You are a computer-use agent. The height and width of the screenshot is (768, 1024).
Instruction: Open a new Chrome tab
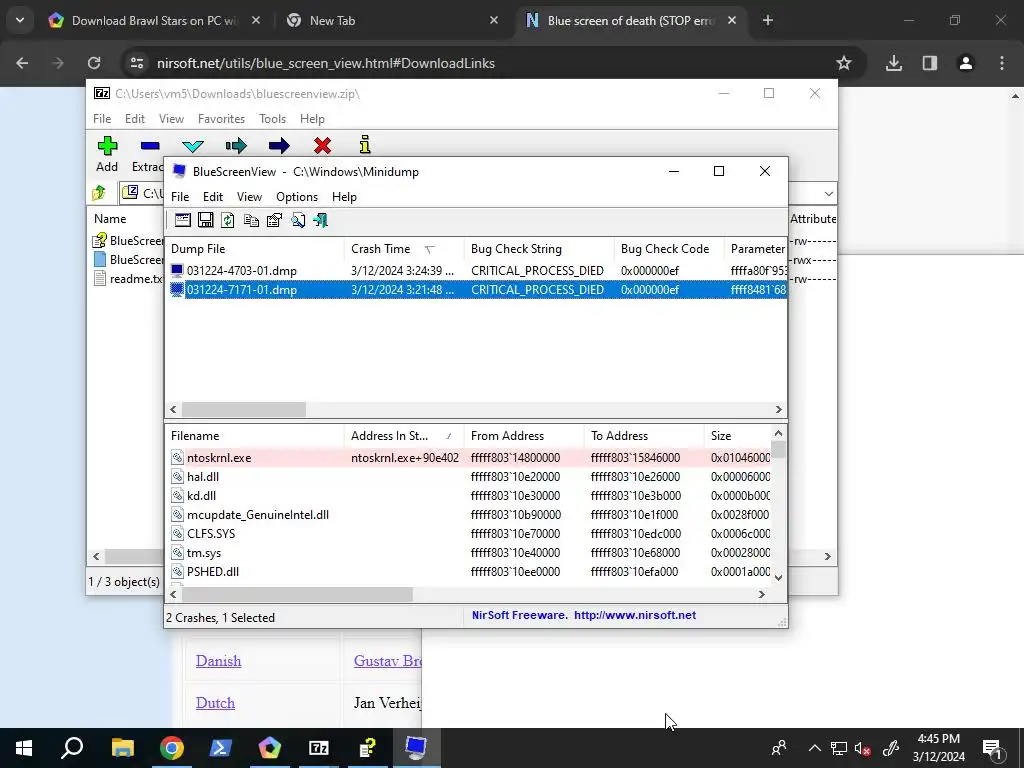pyautogui.click(x=768, y=20)
